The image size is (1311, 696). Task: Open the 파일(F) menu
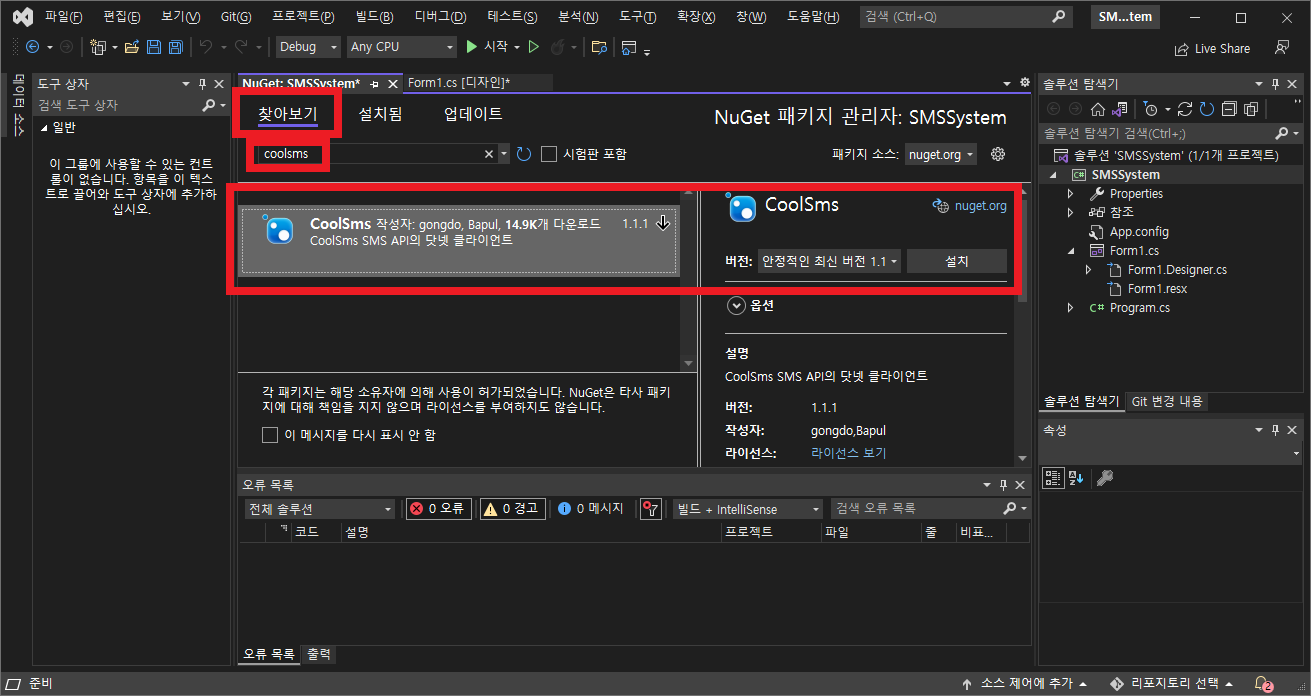click(64, 17)
